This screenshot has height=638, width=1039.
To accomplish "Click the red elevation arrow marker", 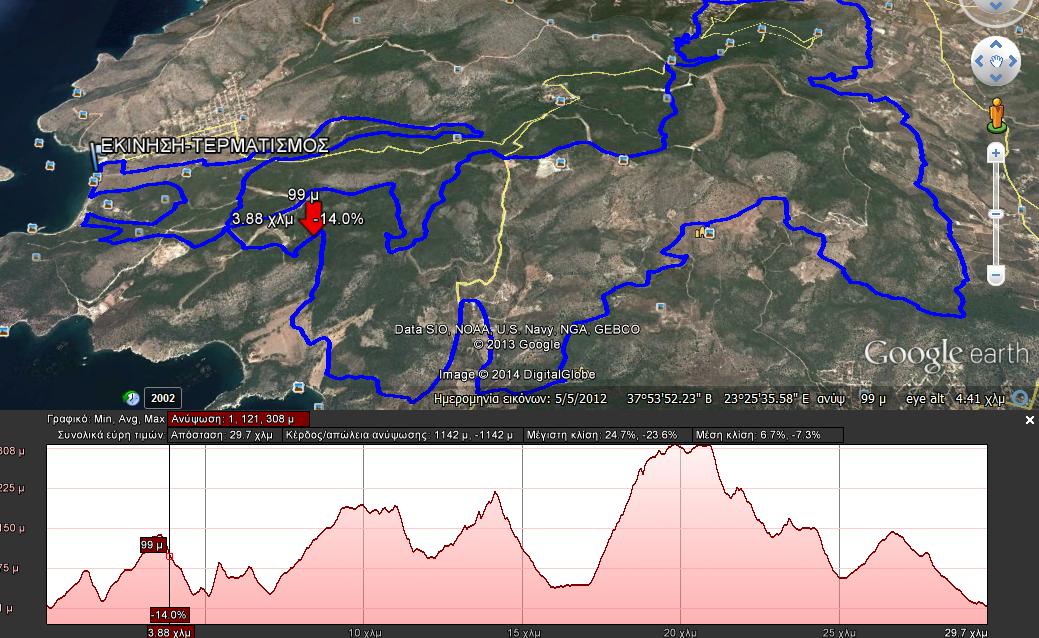I will (311, 217).
